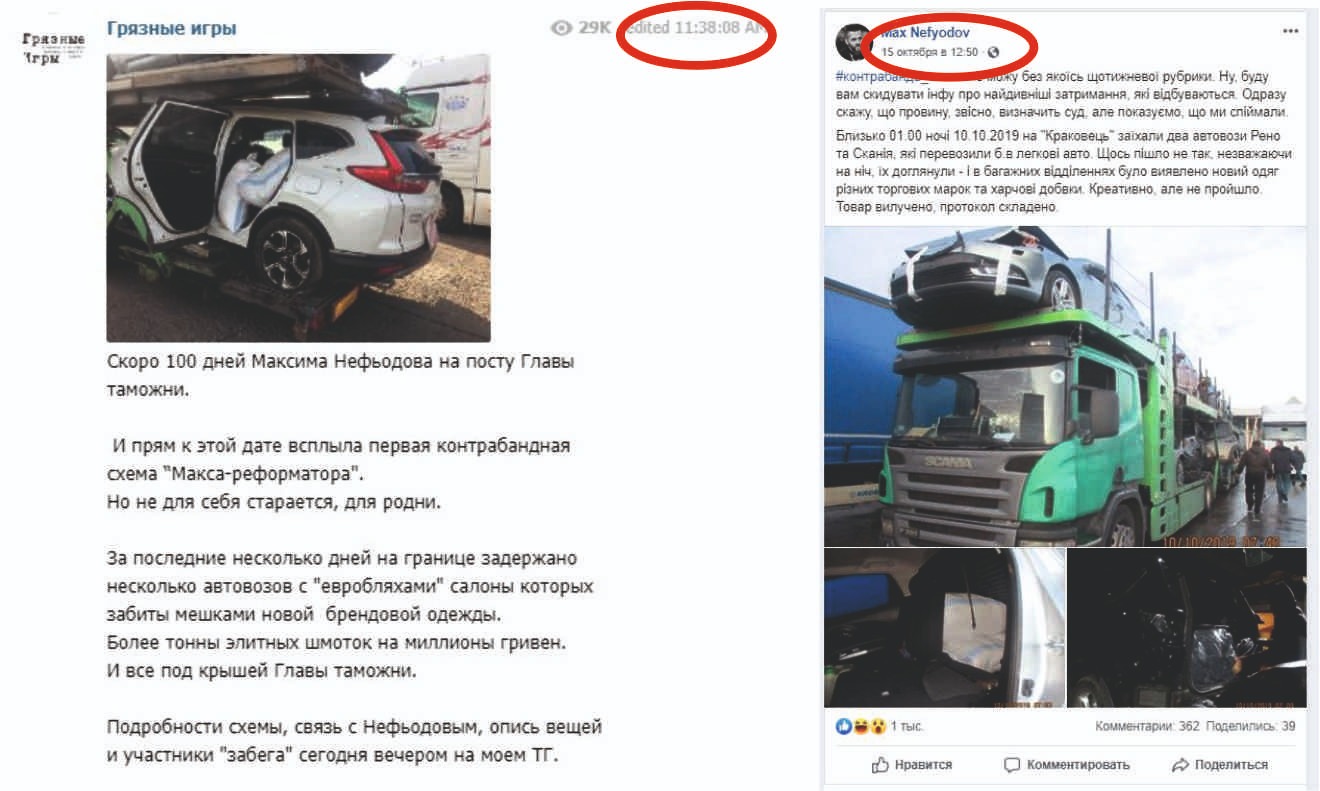Click the Комментировать button

[1066, 765]
